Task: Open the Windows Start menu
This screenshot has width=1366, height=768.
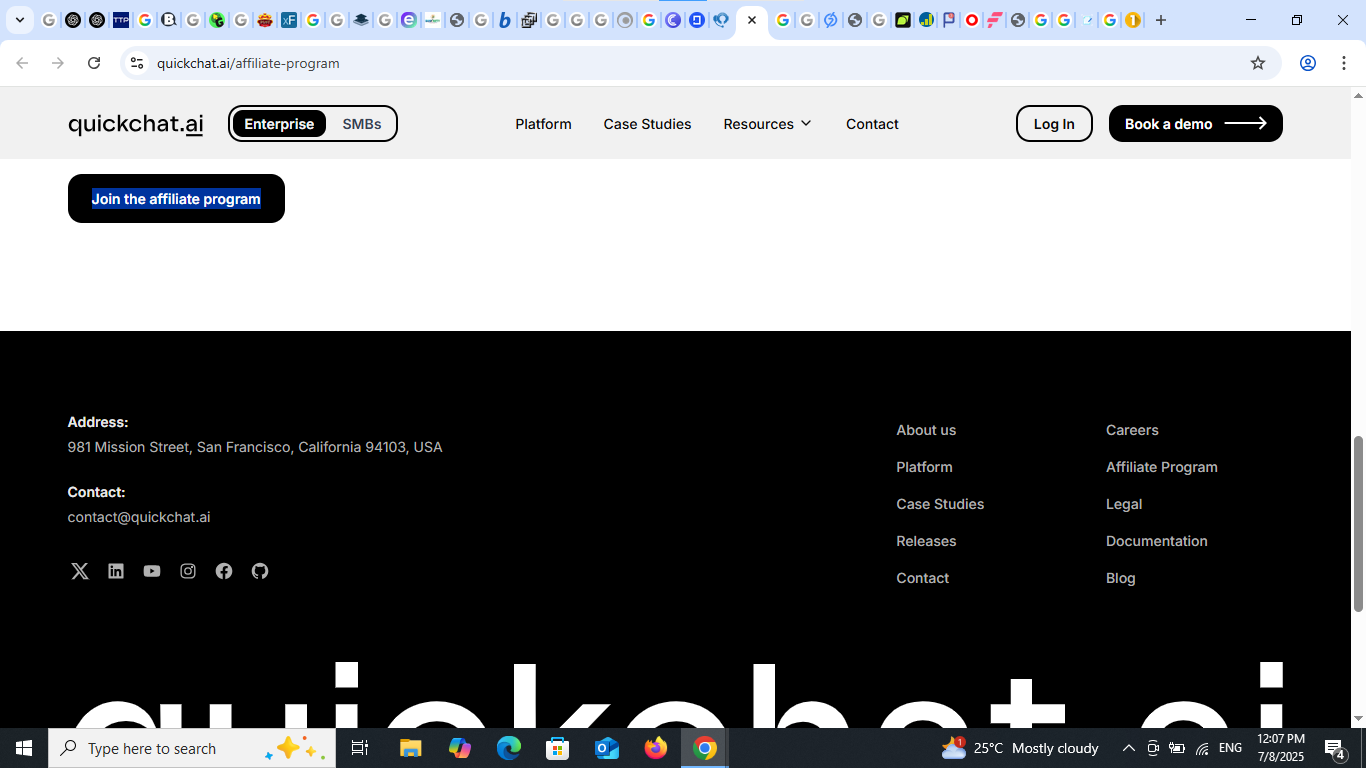Action: (24, 748)
